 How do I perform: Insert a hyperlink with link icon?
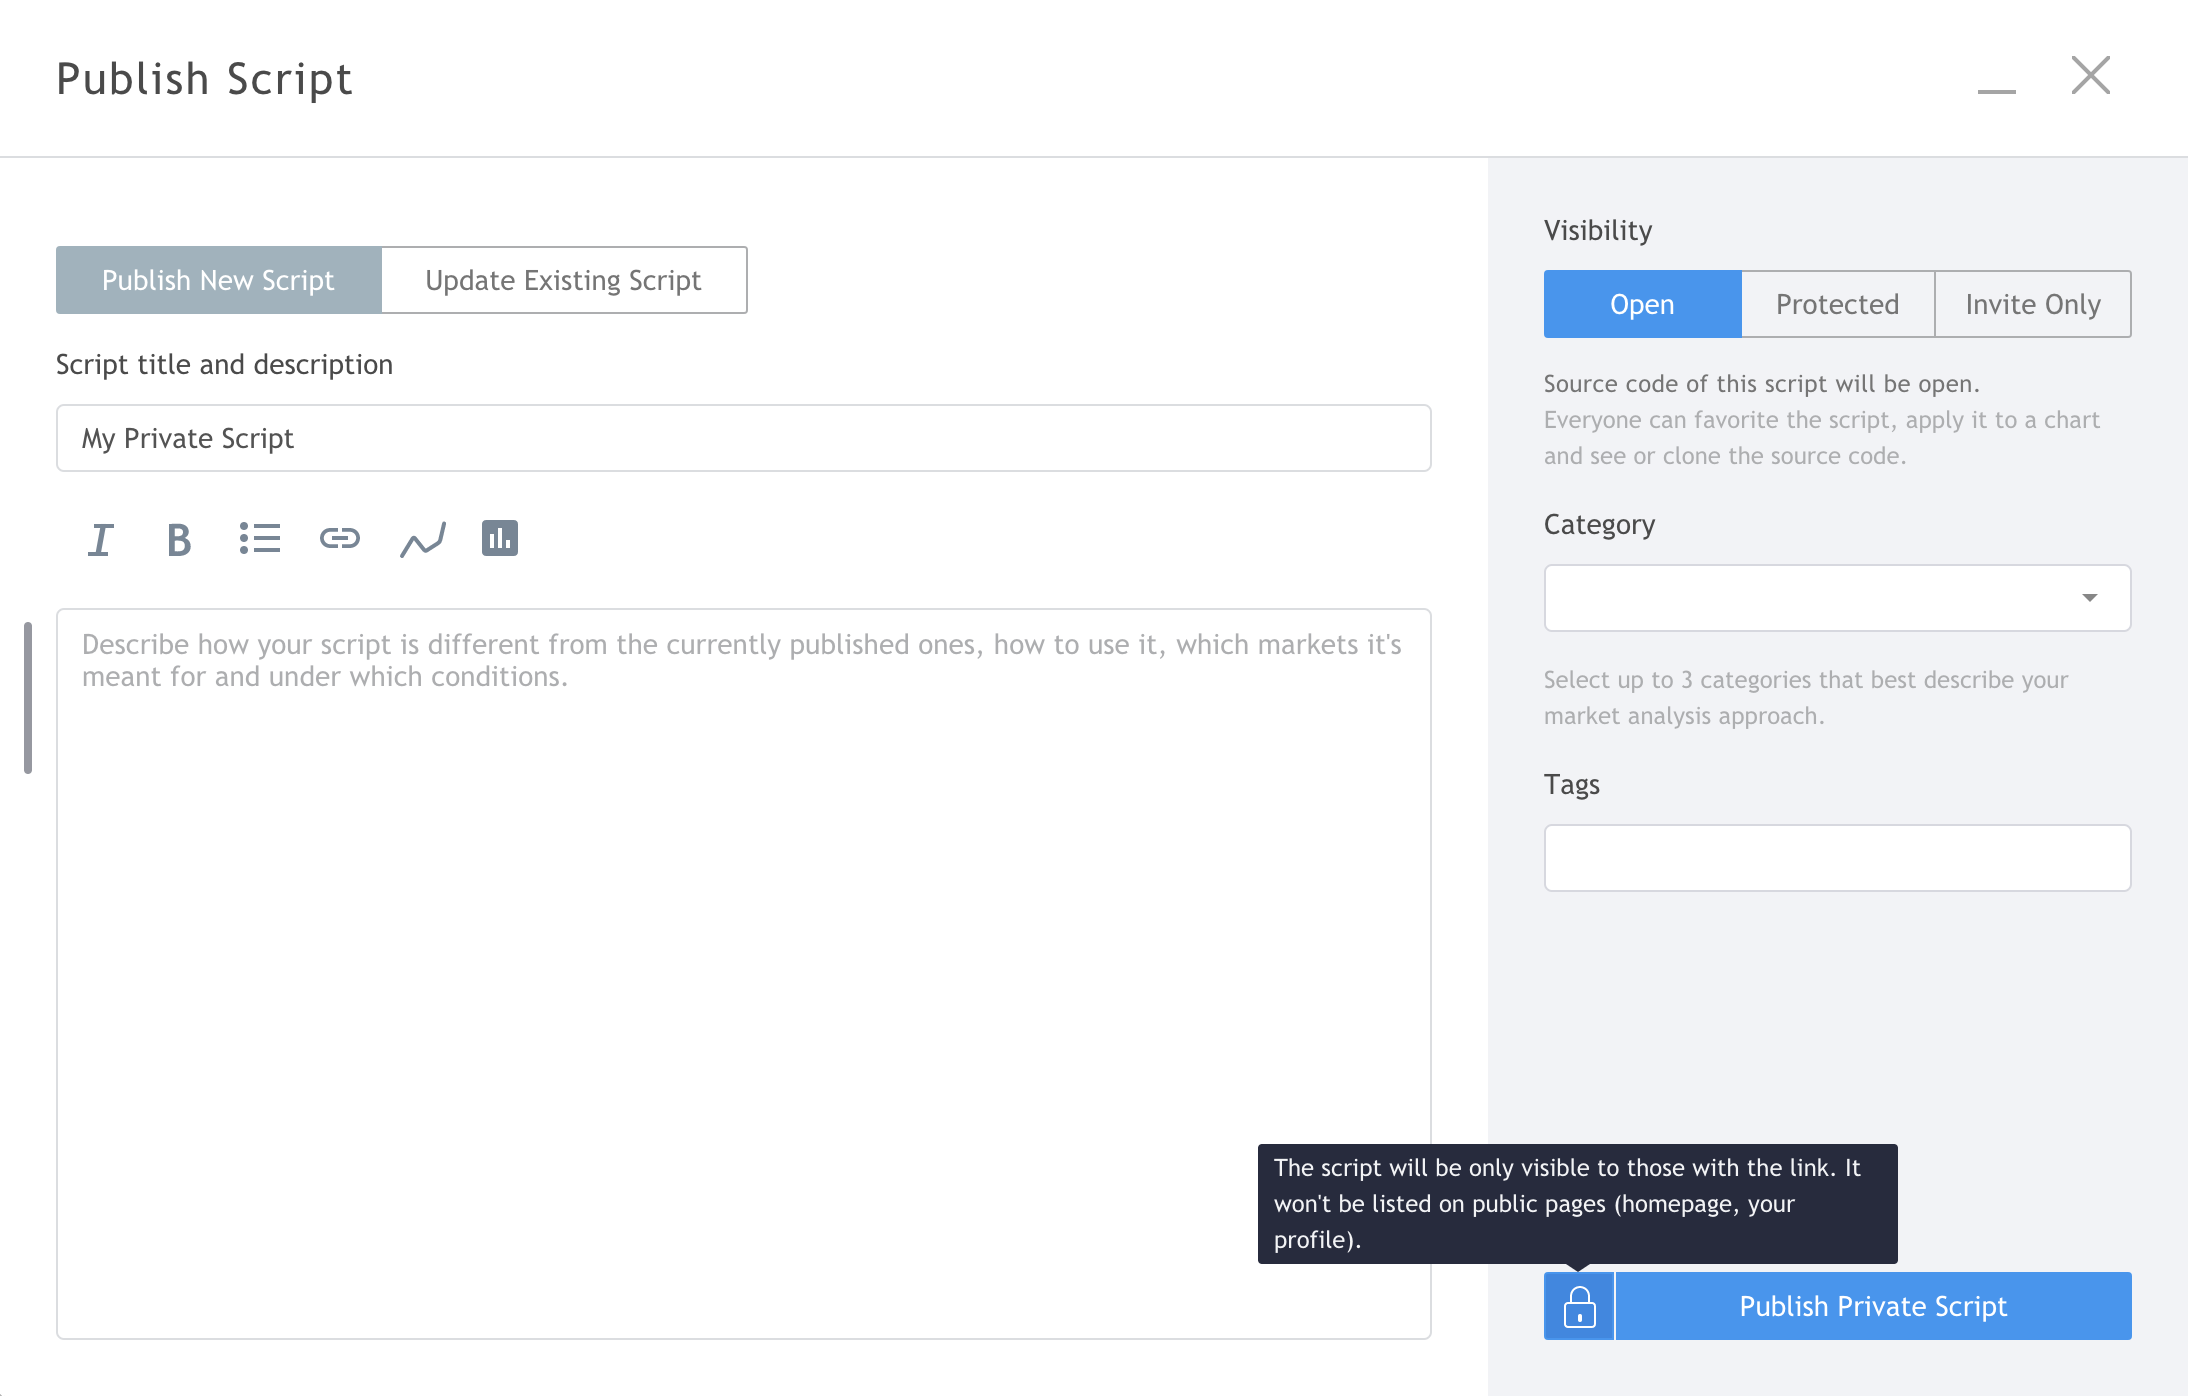(339, 538)
